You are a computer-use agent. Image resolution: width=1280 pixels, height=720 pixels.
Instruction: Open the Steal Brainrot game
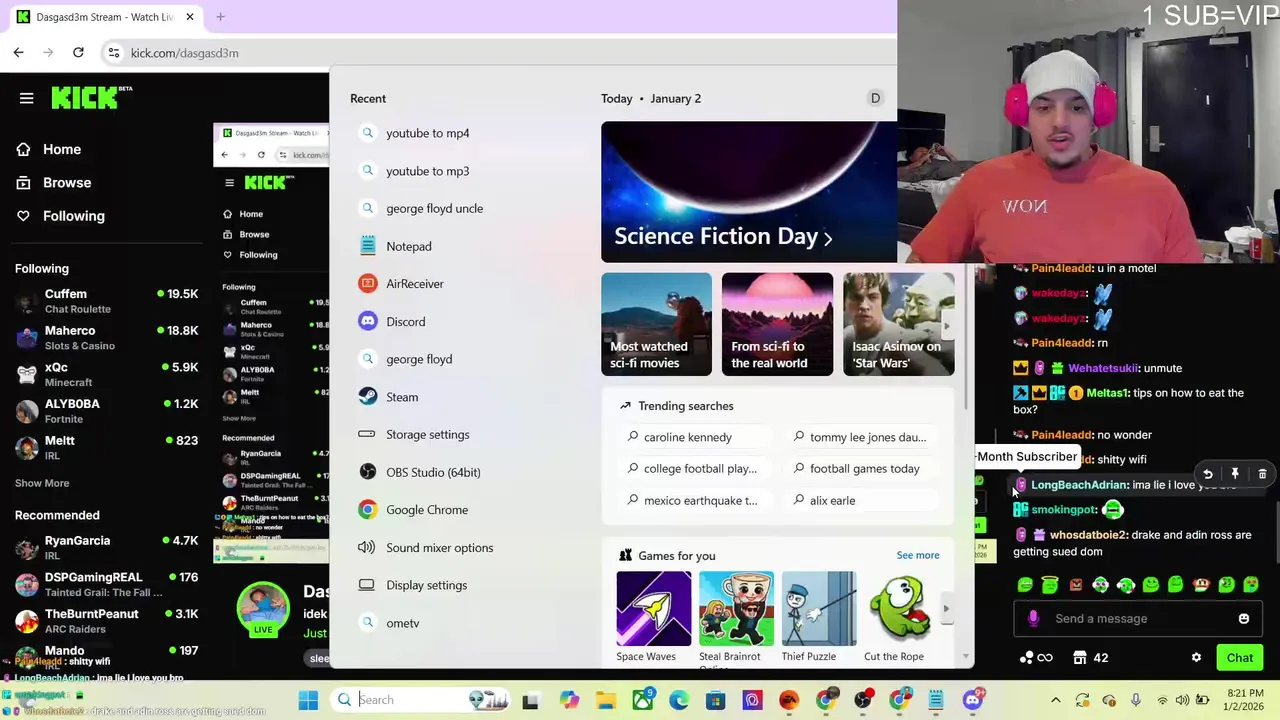pos(736,617)
